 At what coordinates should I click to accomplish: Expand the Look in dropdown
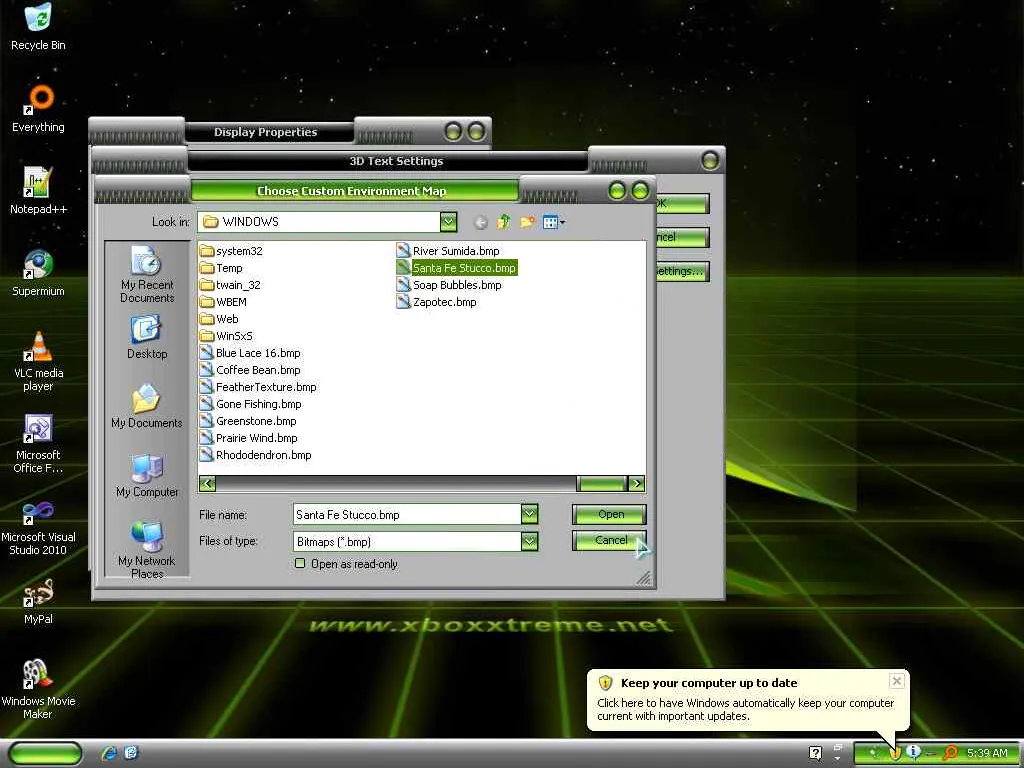[448, 222]
